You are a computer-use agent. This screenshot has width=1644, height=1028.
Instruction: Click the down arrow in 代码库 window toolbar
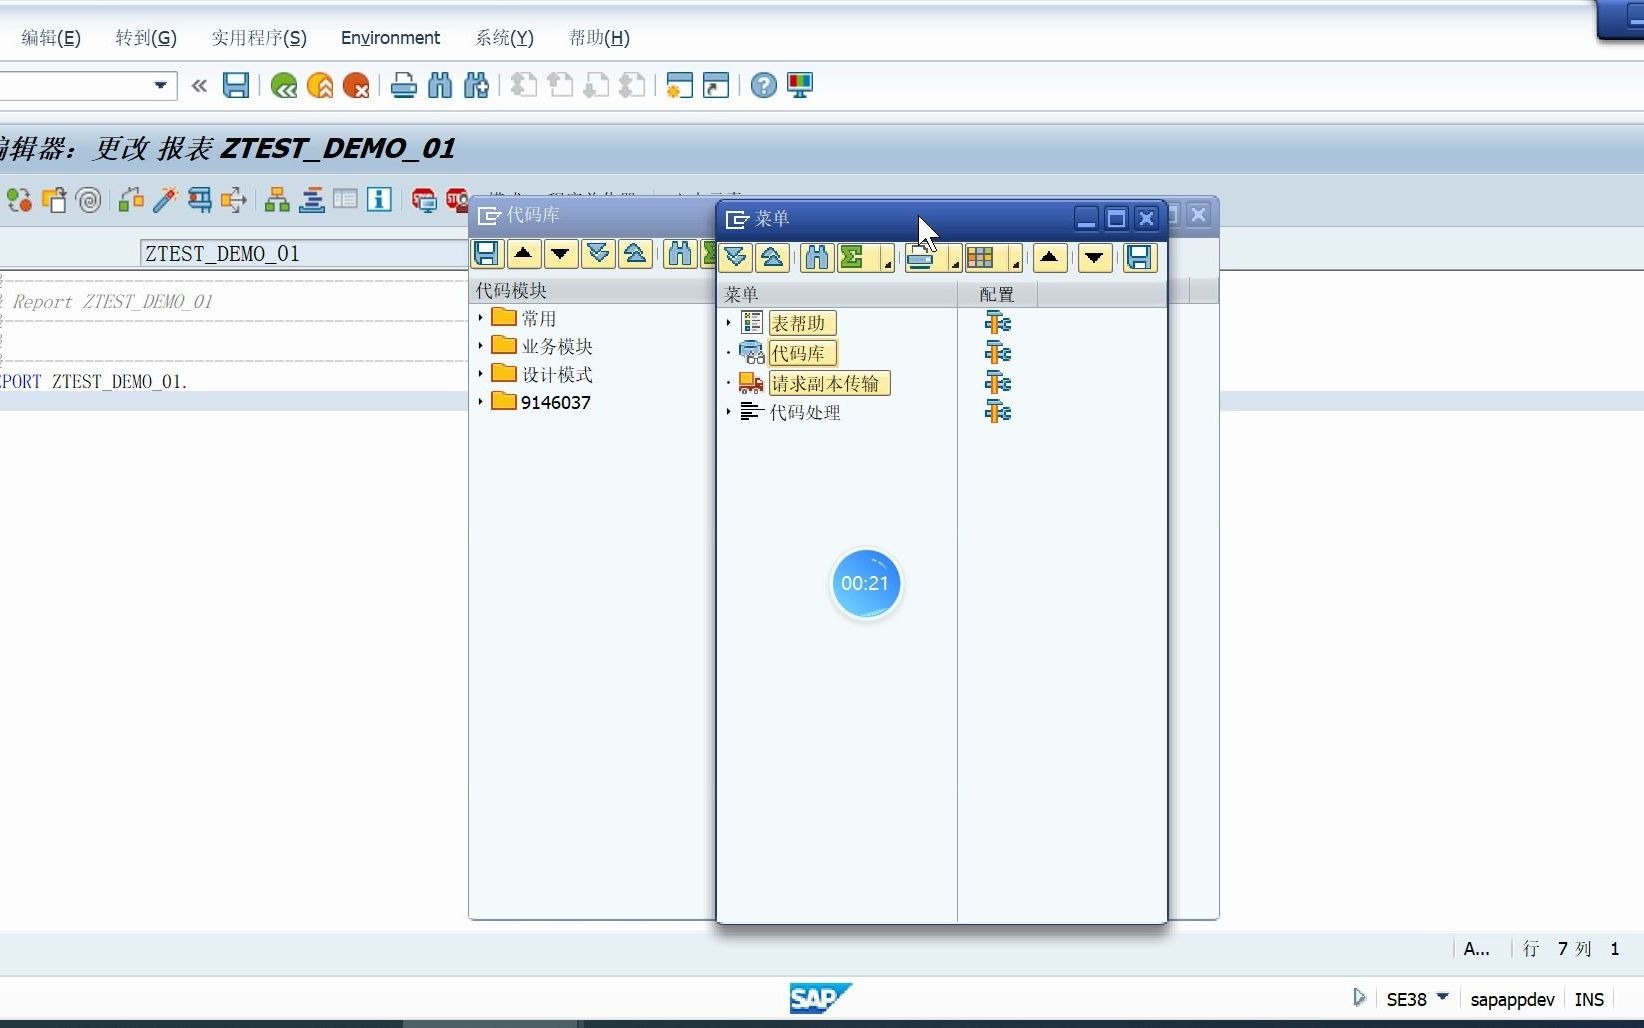click(561, 254)
